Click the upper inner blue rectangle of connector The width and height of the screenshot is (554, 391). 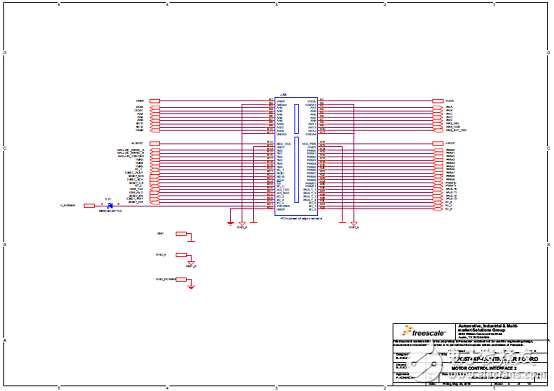pos(296,119)
